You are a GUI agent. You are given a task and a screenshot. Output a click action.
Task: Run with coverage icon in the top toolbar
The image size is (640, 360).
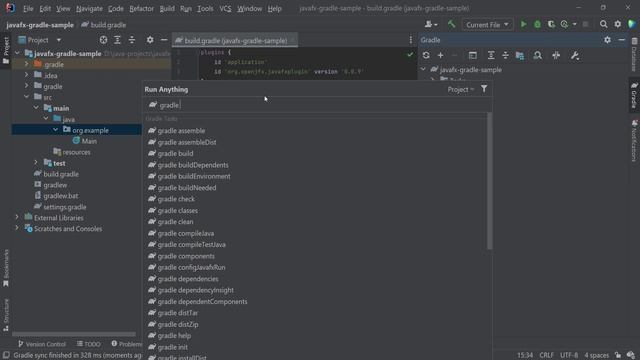click(x=551, y=24)
